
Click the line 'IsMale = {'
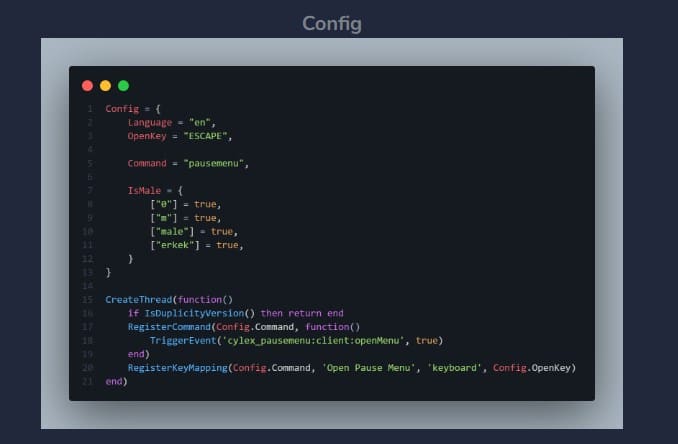155,190
